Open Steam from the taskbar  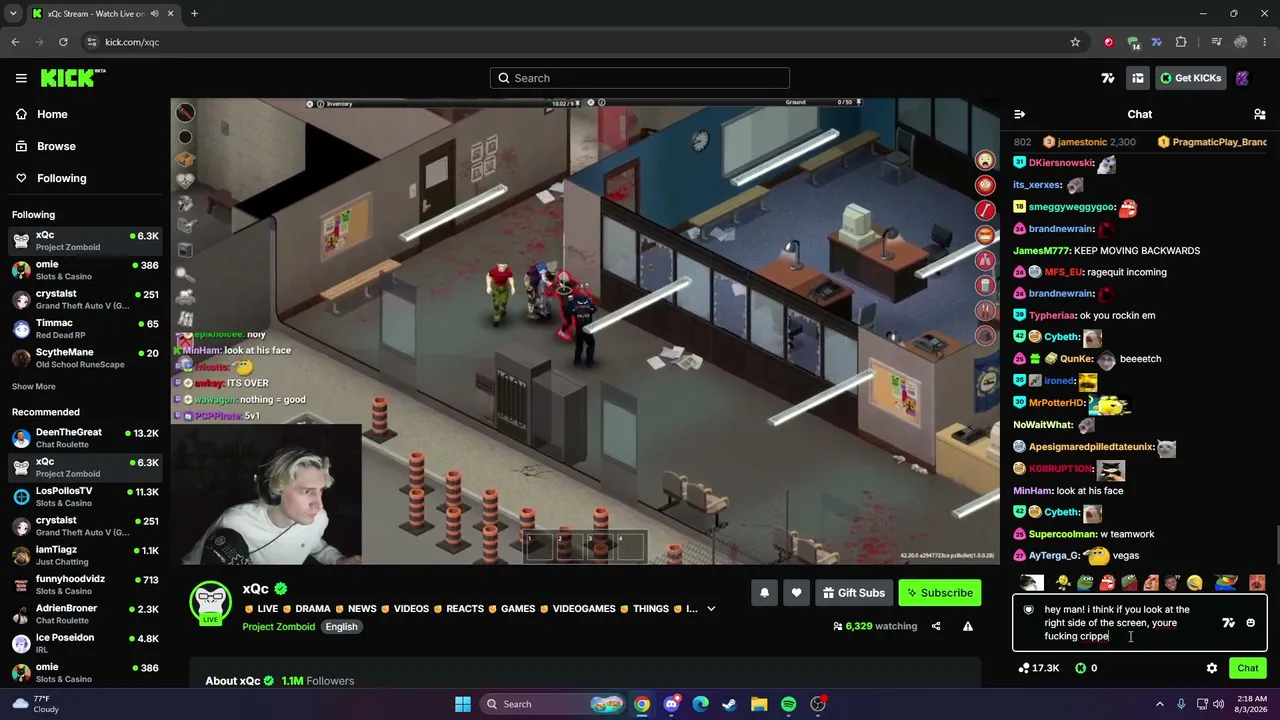(x=729, y=704)
